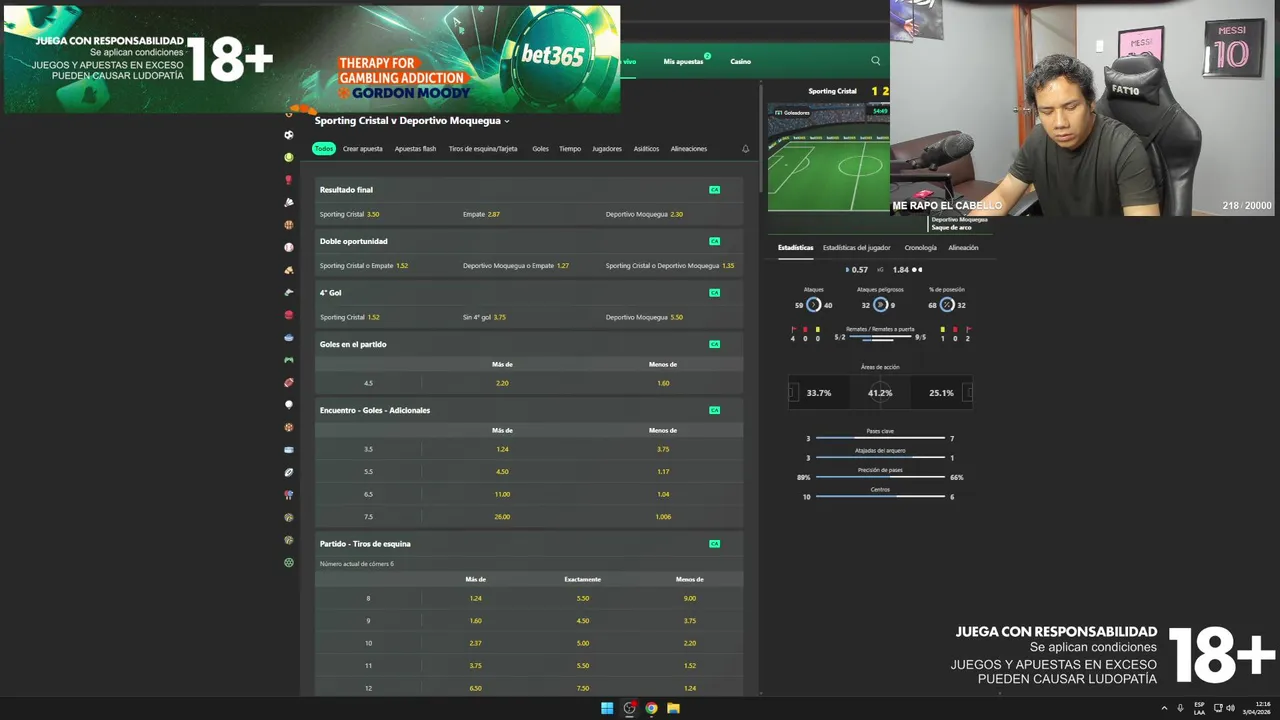Switch to Estadísticas del jugador stats tab
Screen dimensions: 1280x720
tap(857, 248)
